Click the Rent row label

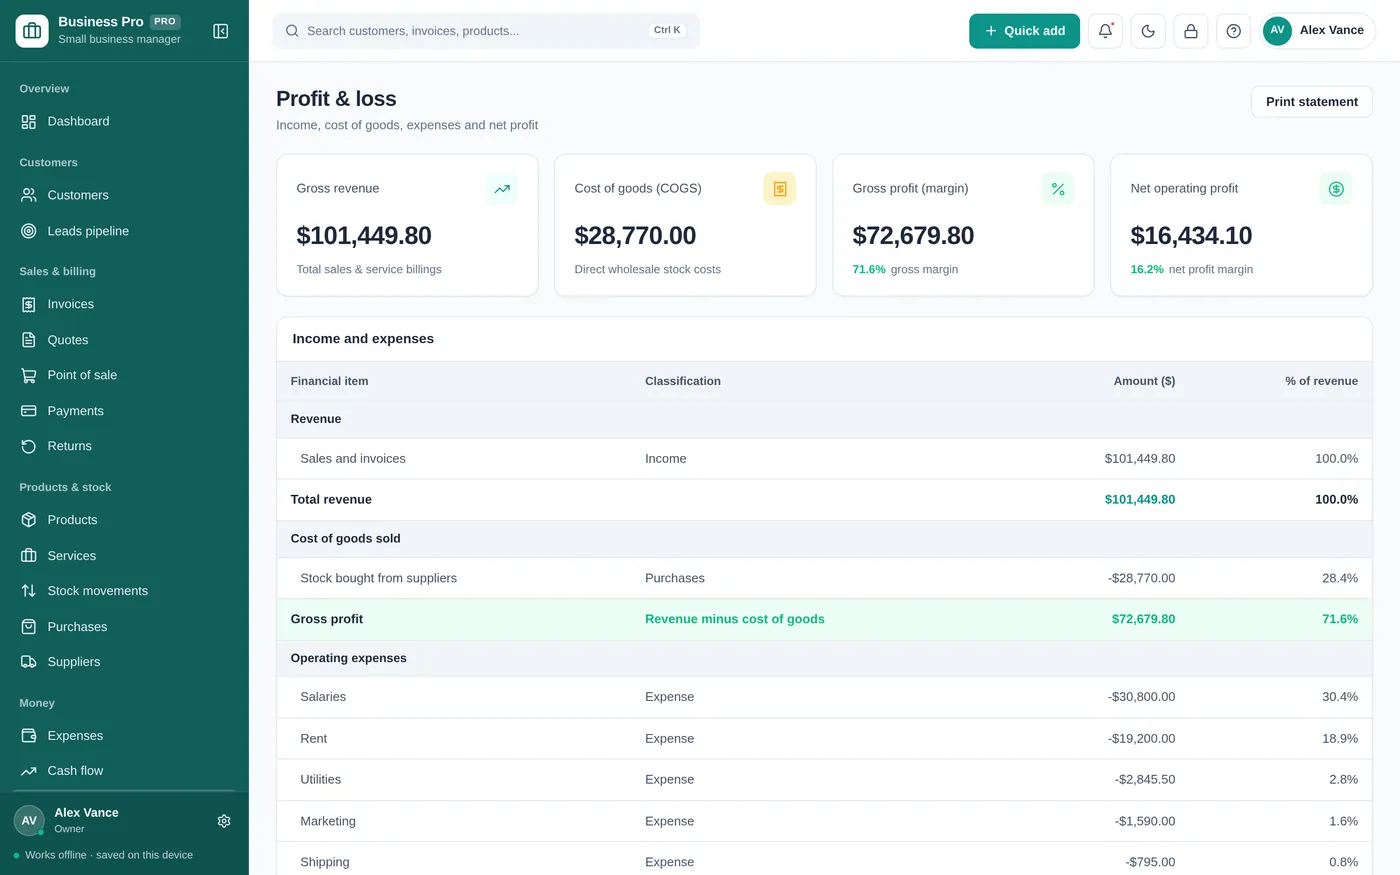313,739
